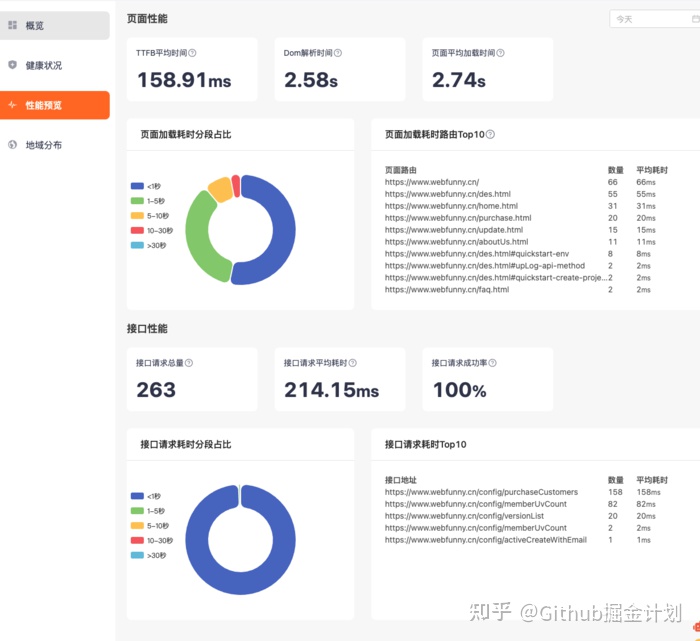700x641 pixels.
Task: Click 数量 header in 接口请求耗时Top10 table
Action: point(616,480)
